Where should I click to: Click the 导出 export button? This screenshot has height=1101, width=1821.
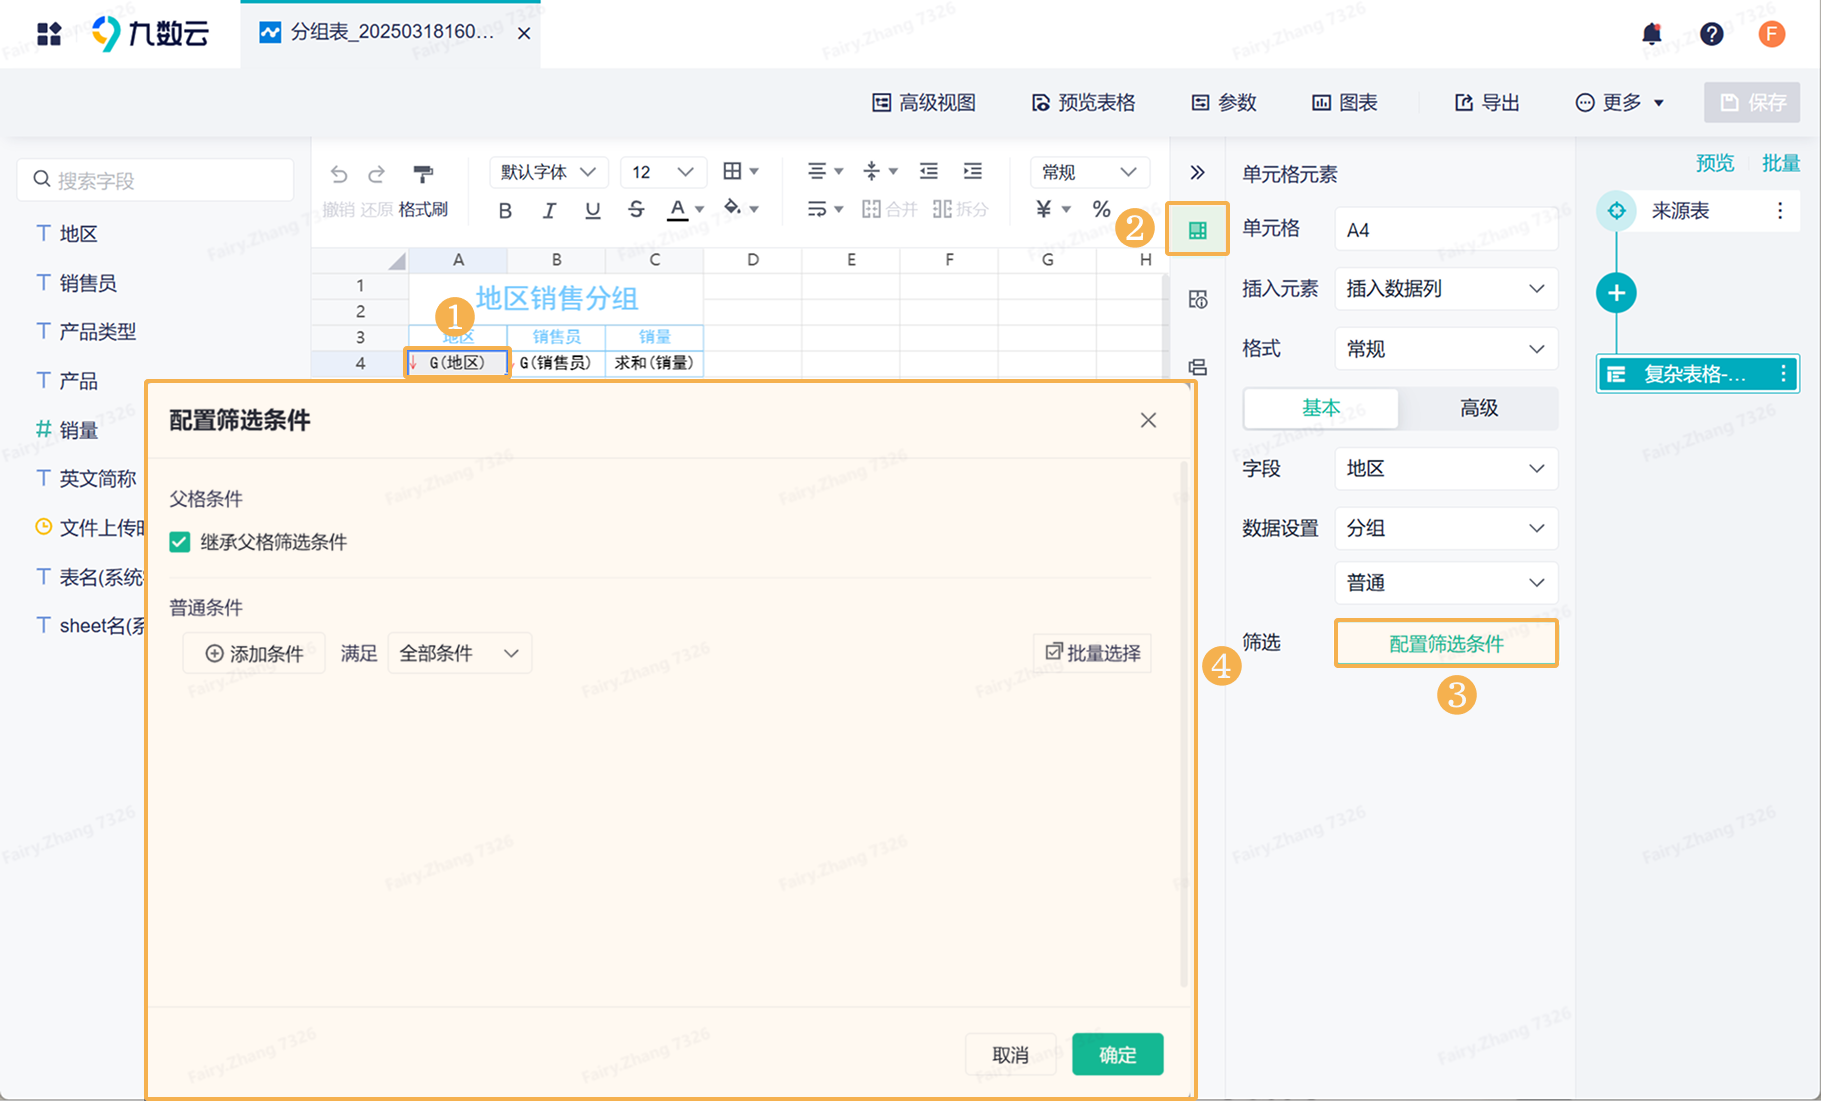pyautogui.click(x=1487, y=103)
